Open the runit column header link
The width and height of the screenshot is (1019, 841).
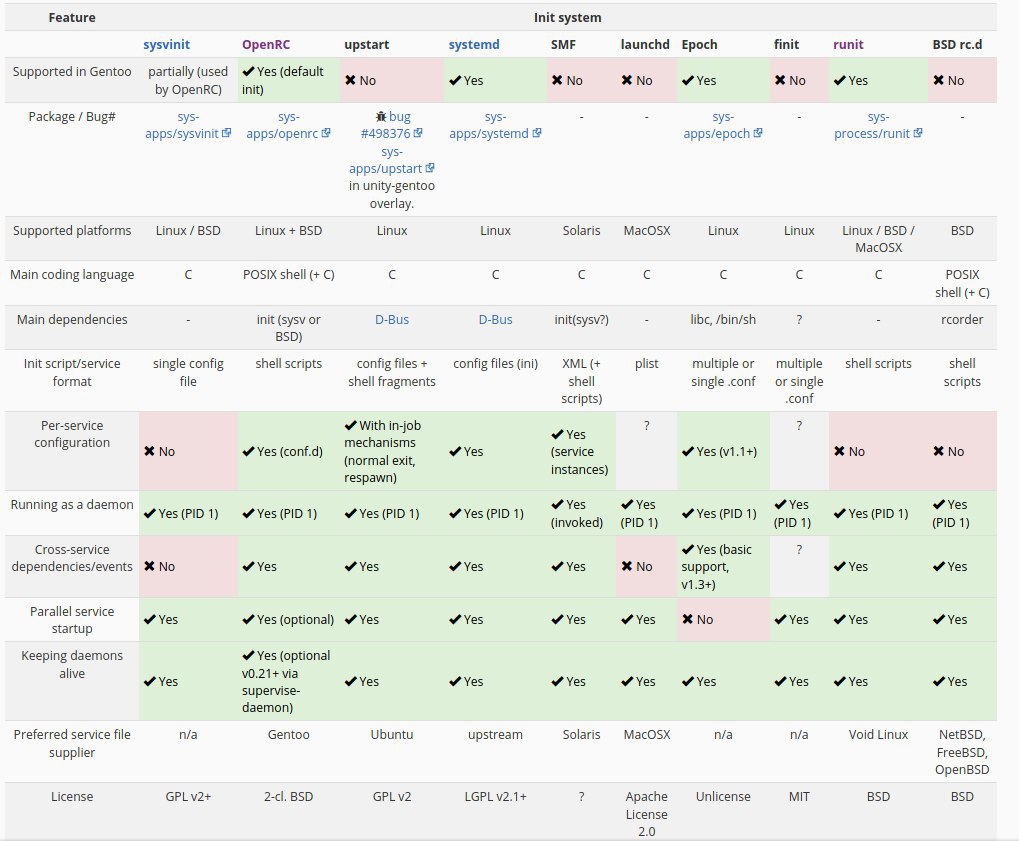(848, 44)
